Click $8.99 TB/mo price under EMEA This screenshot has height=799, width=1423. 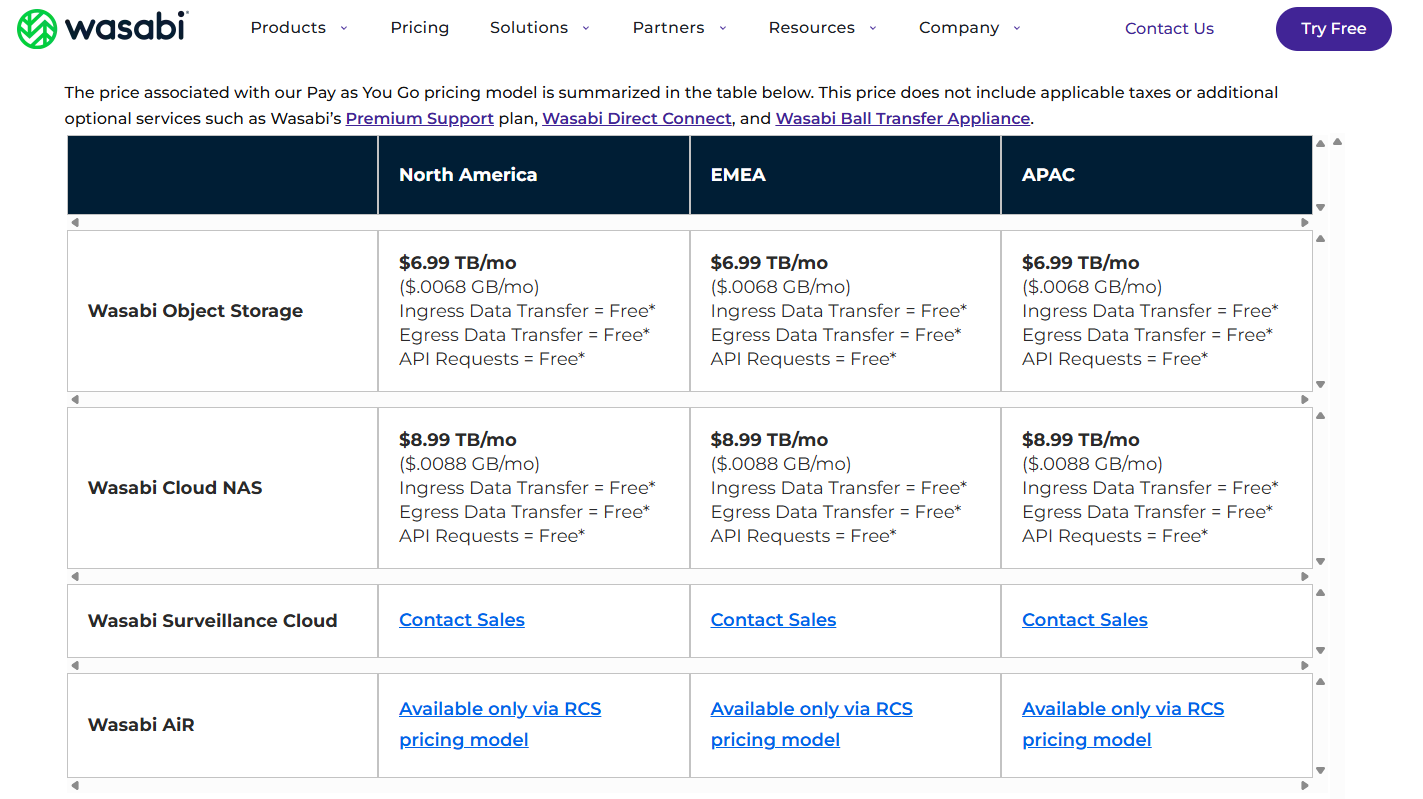(769, 440)
